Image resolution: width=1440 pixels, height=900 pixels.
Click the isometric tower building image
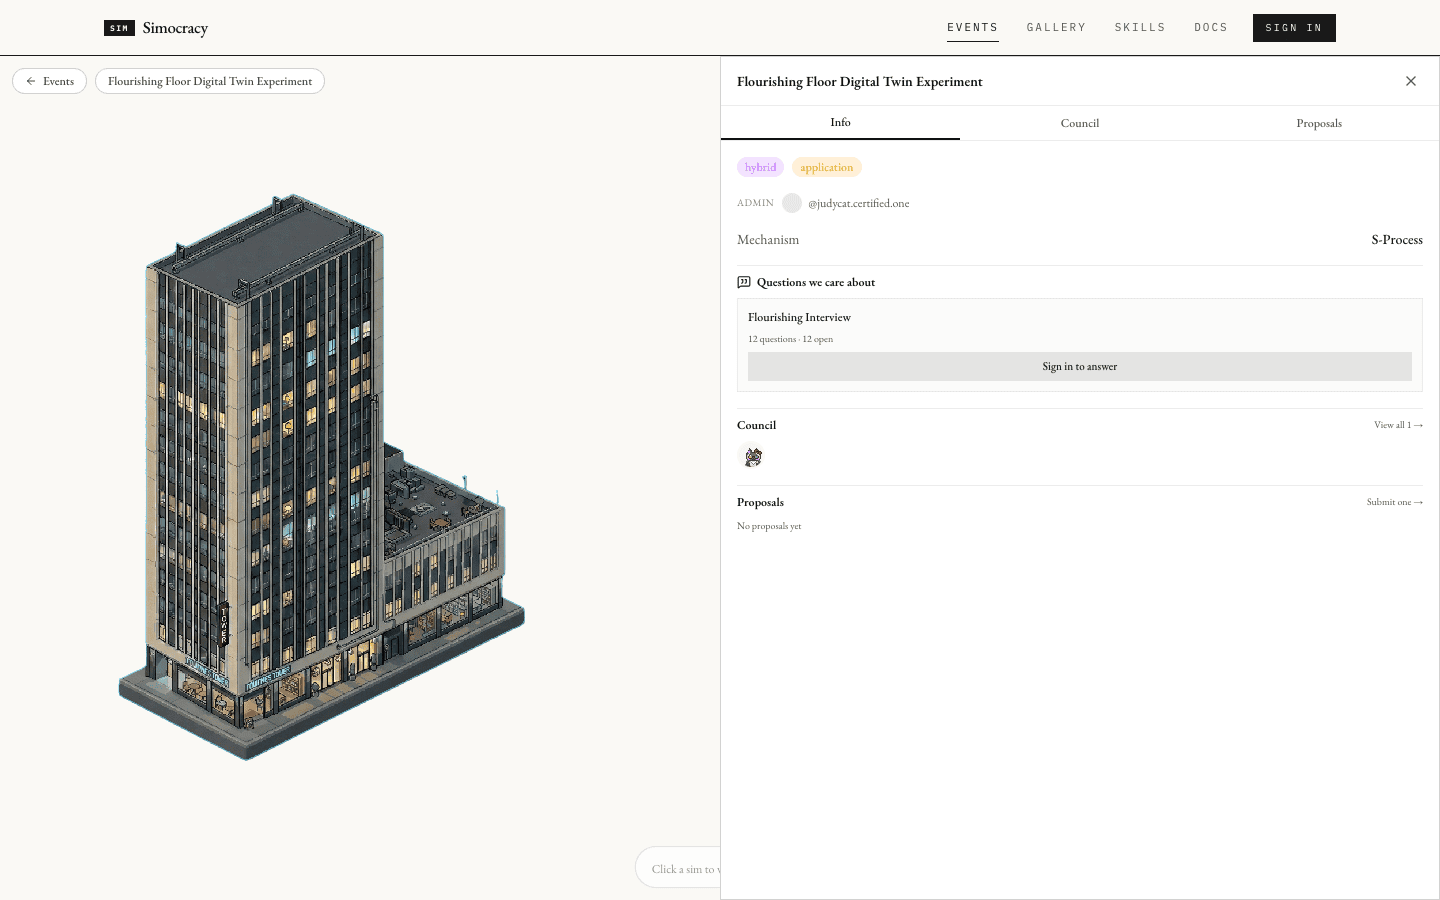click(x=320, y=477)
